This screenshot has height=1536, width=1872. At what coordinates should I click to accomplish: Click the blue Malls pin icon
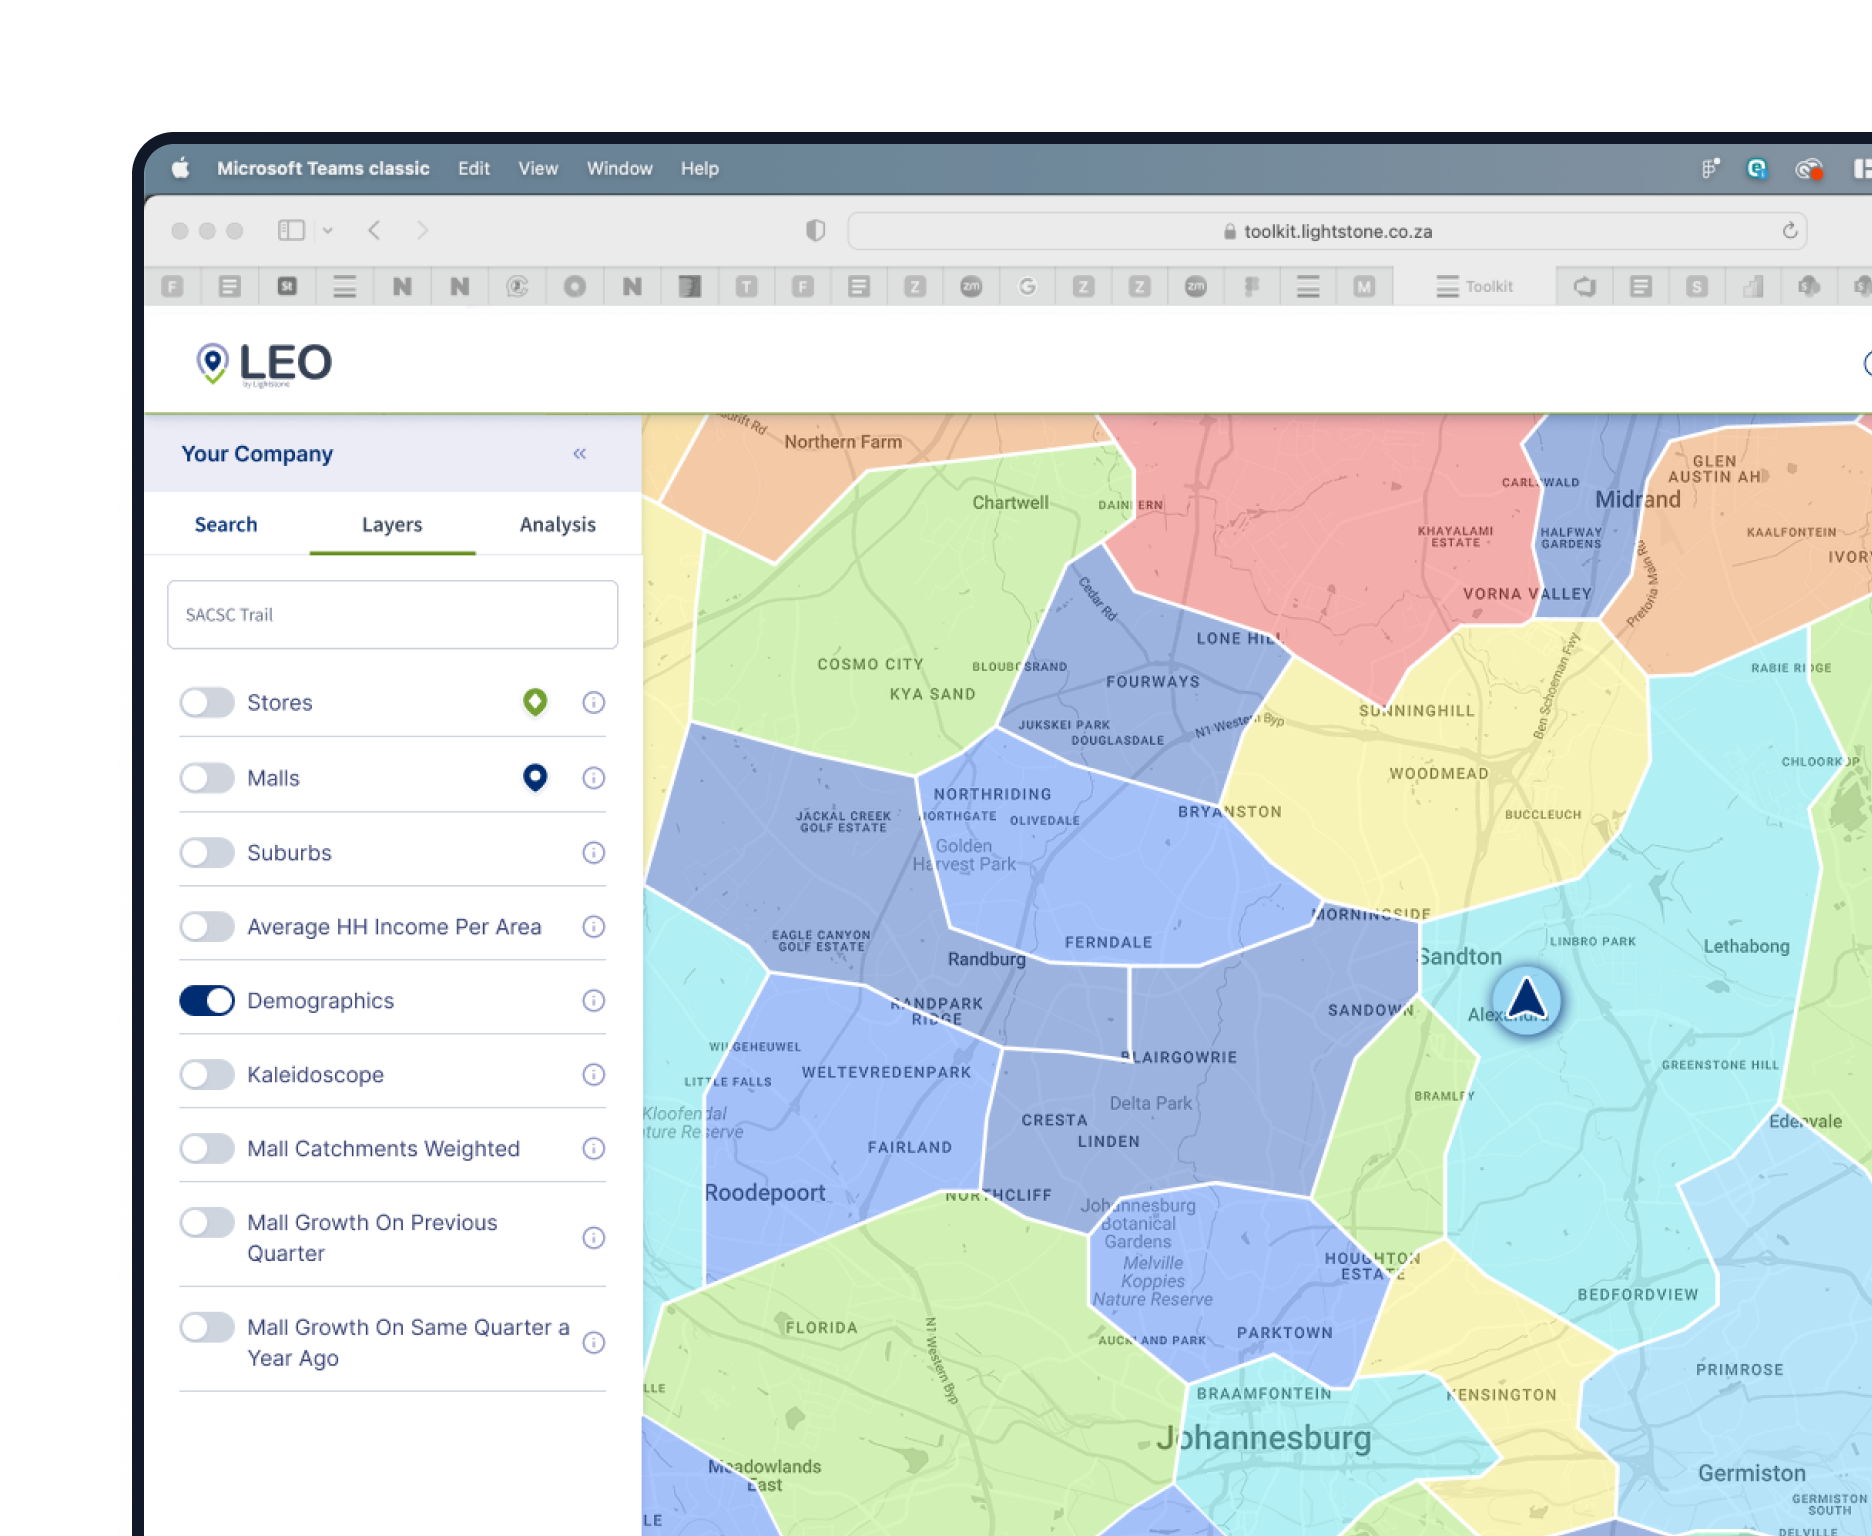535,777
